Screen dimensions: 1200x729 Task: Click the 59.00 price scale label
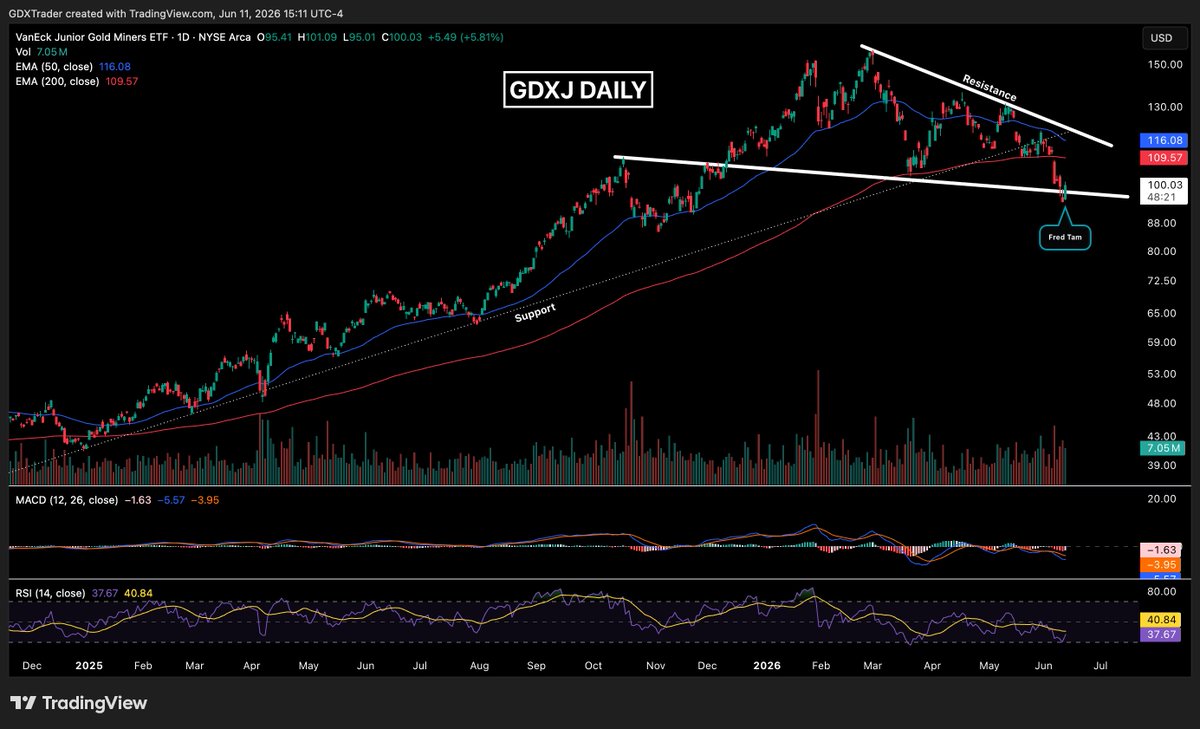point(1163,342)
